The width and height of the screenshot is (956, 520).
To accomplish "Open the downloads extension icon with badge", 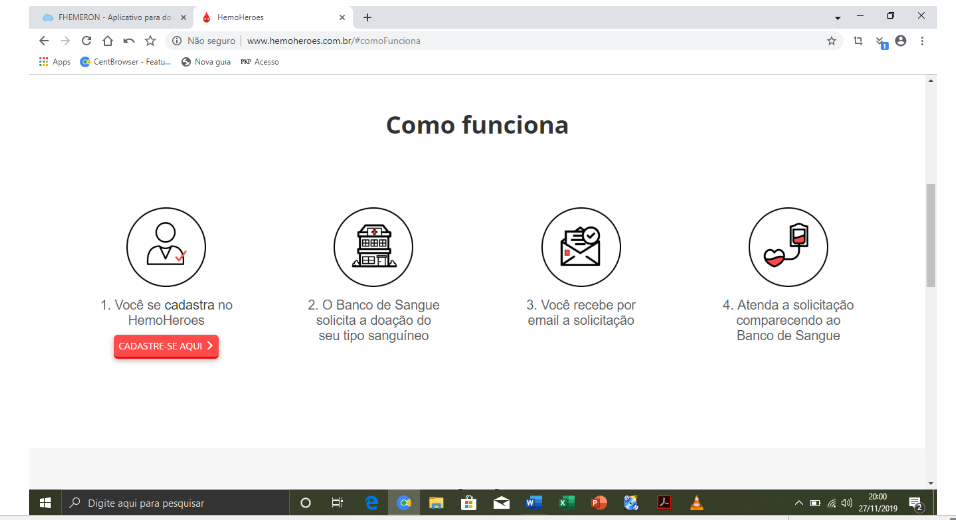I will tap(880, 41).
